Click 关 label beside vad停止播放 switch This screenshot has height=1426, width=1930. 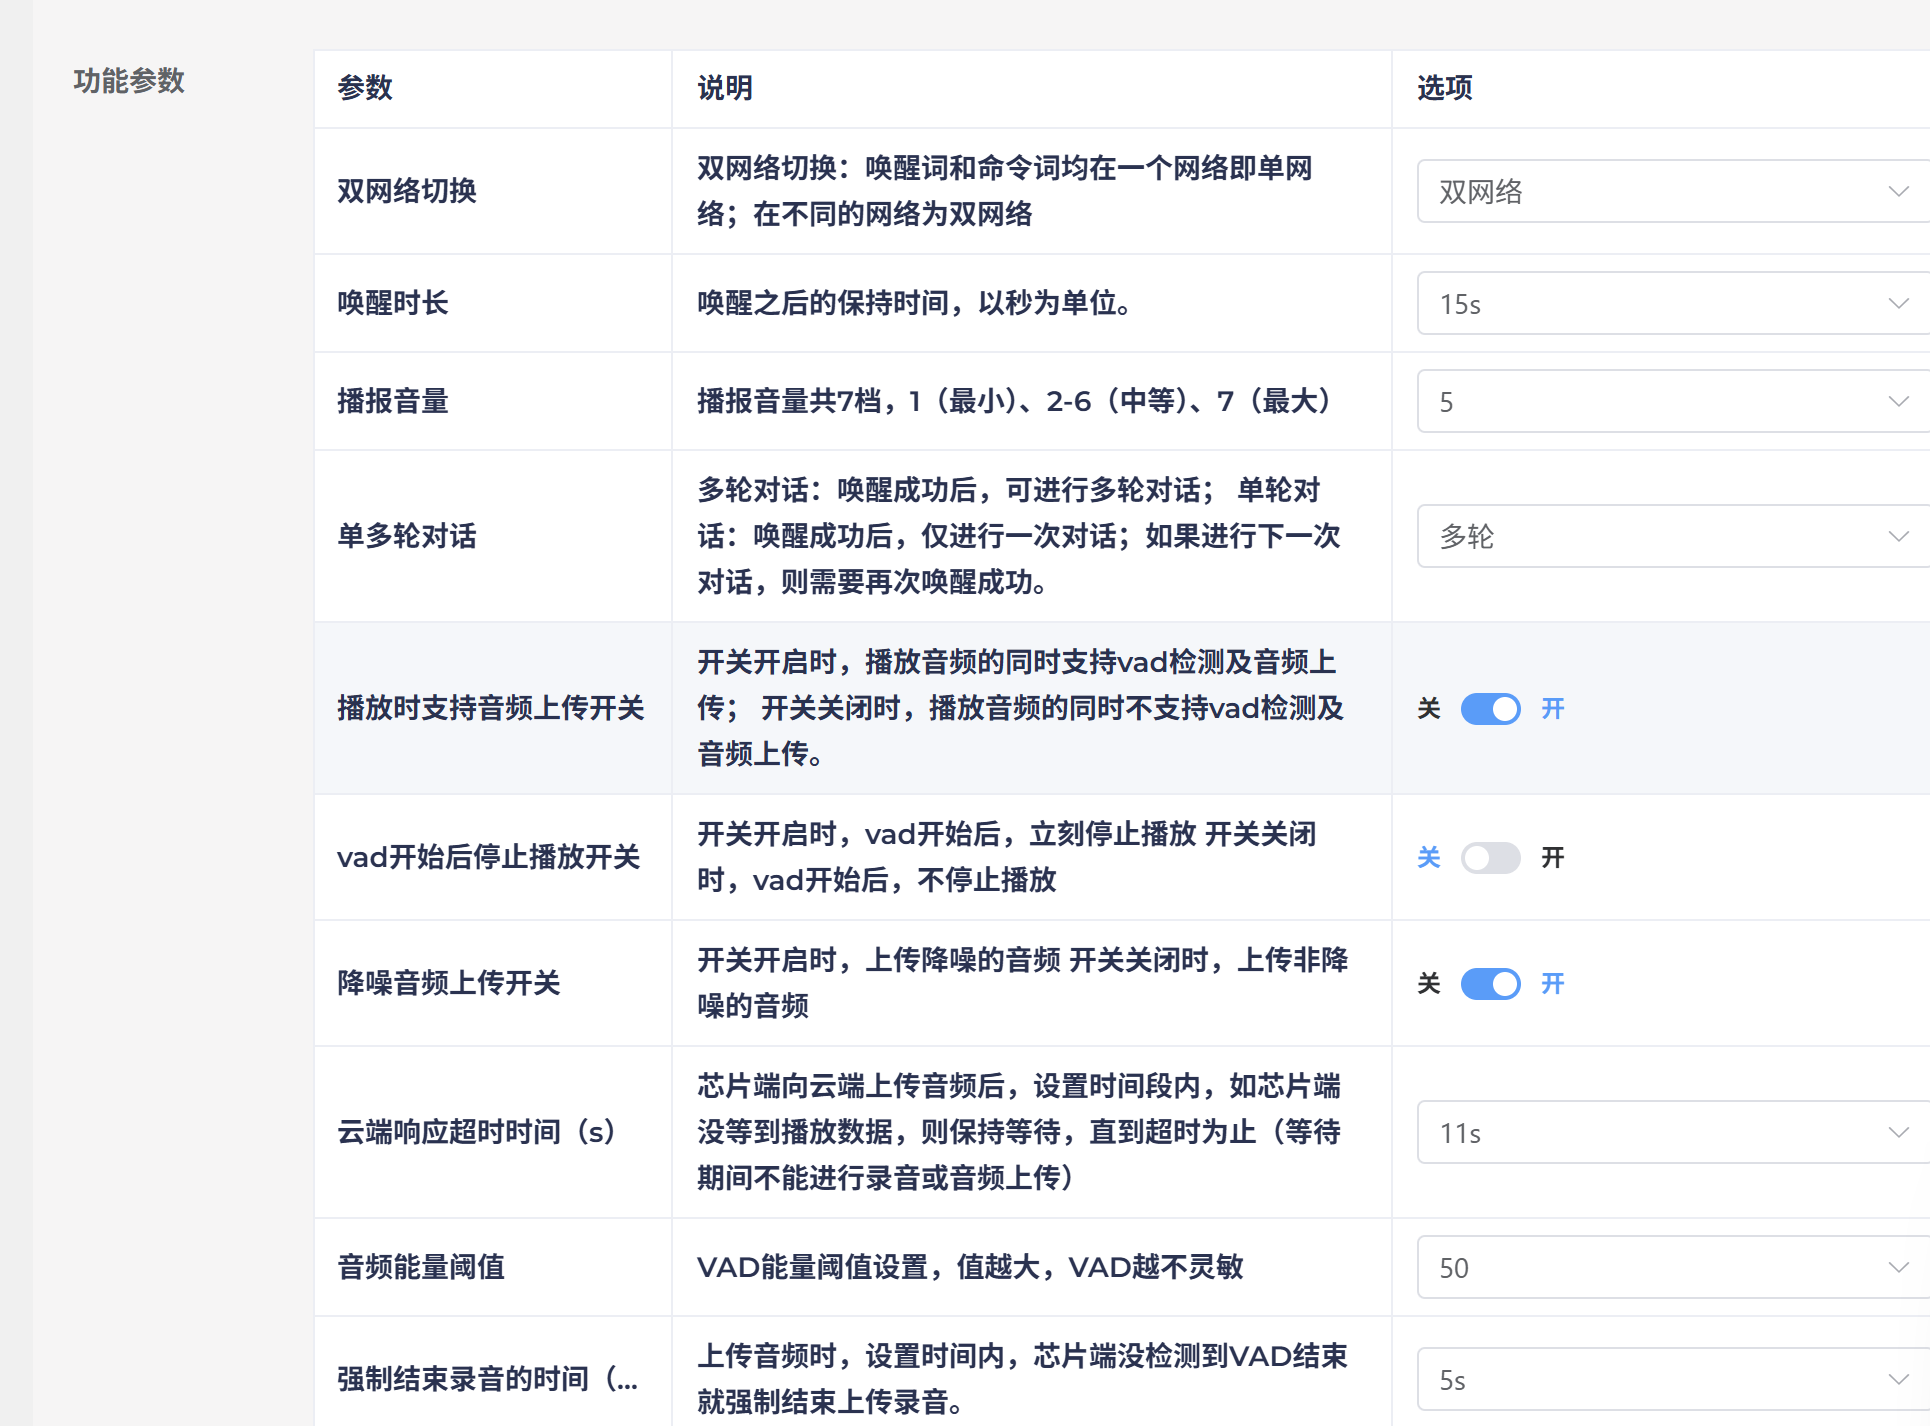(x=1429, y=858)
